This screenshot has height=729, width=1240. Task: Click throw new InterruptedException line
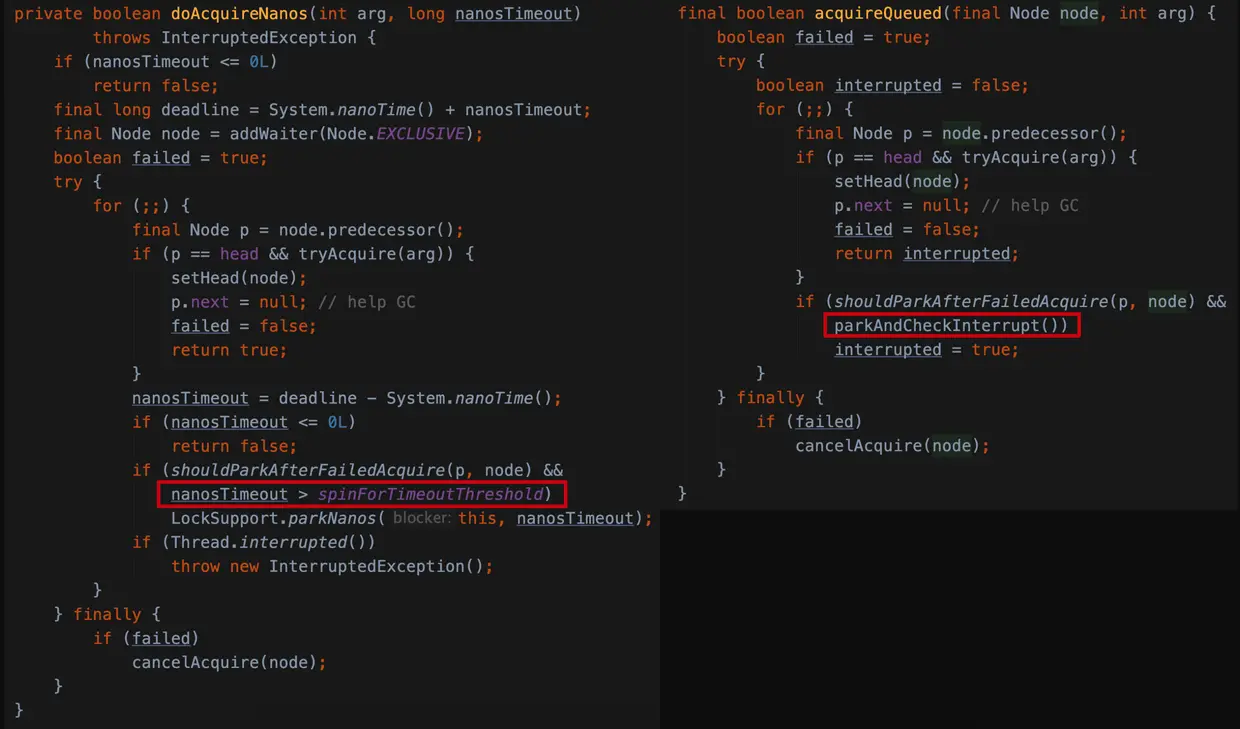click(x=332, y=566)
